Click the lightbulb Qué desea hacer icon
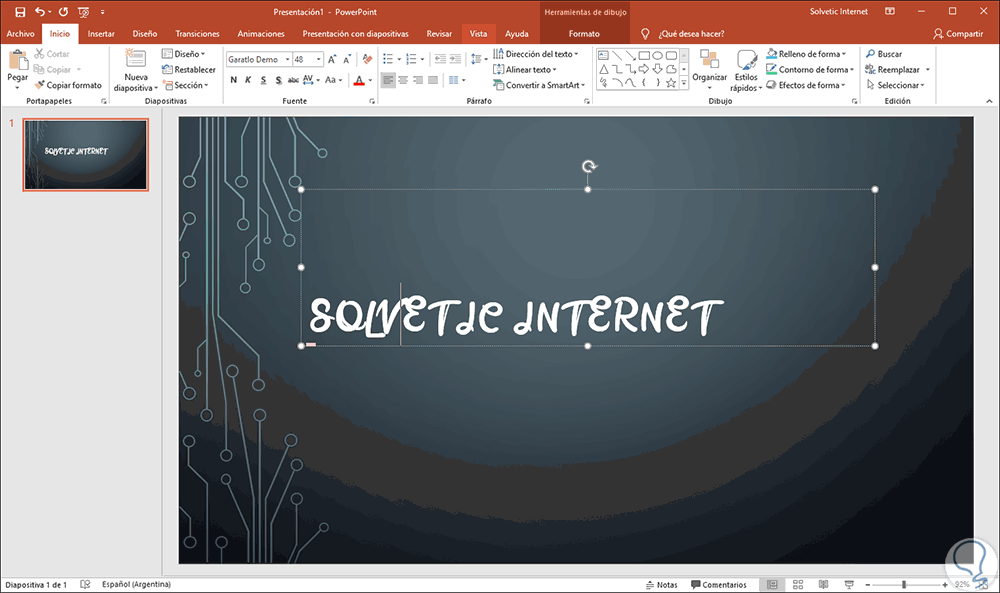This screenshot has width=1000, height=593. click(645, 34)
